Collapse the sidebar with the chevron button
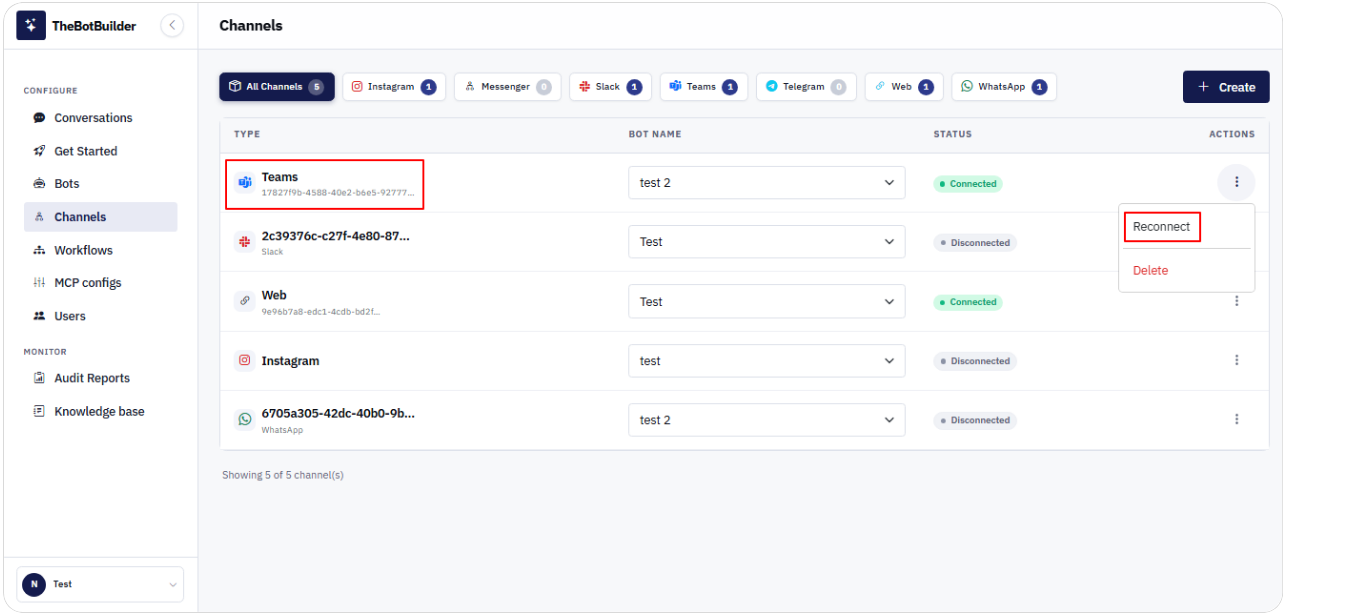The image size is (1366, 615). click(172, 25)
